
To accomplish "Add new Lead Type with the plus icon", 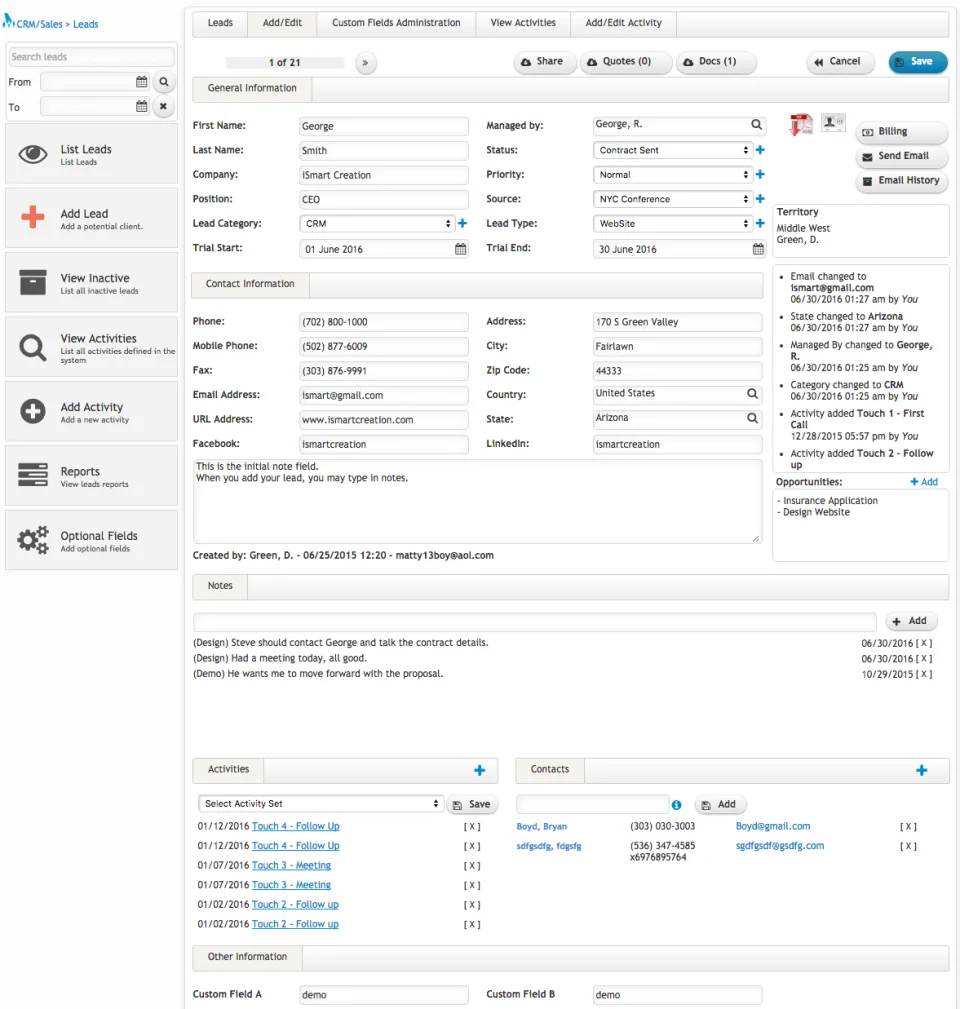I will pyautogui.click(x=761, y=223).
